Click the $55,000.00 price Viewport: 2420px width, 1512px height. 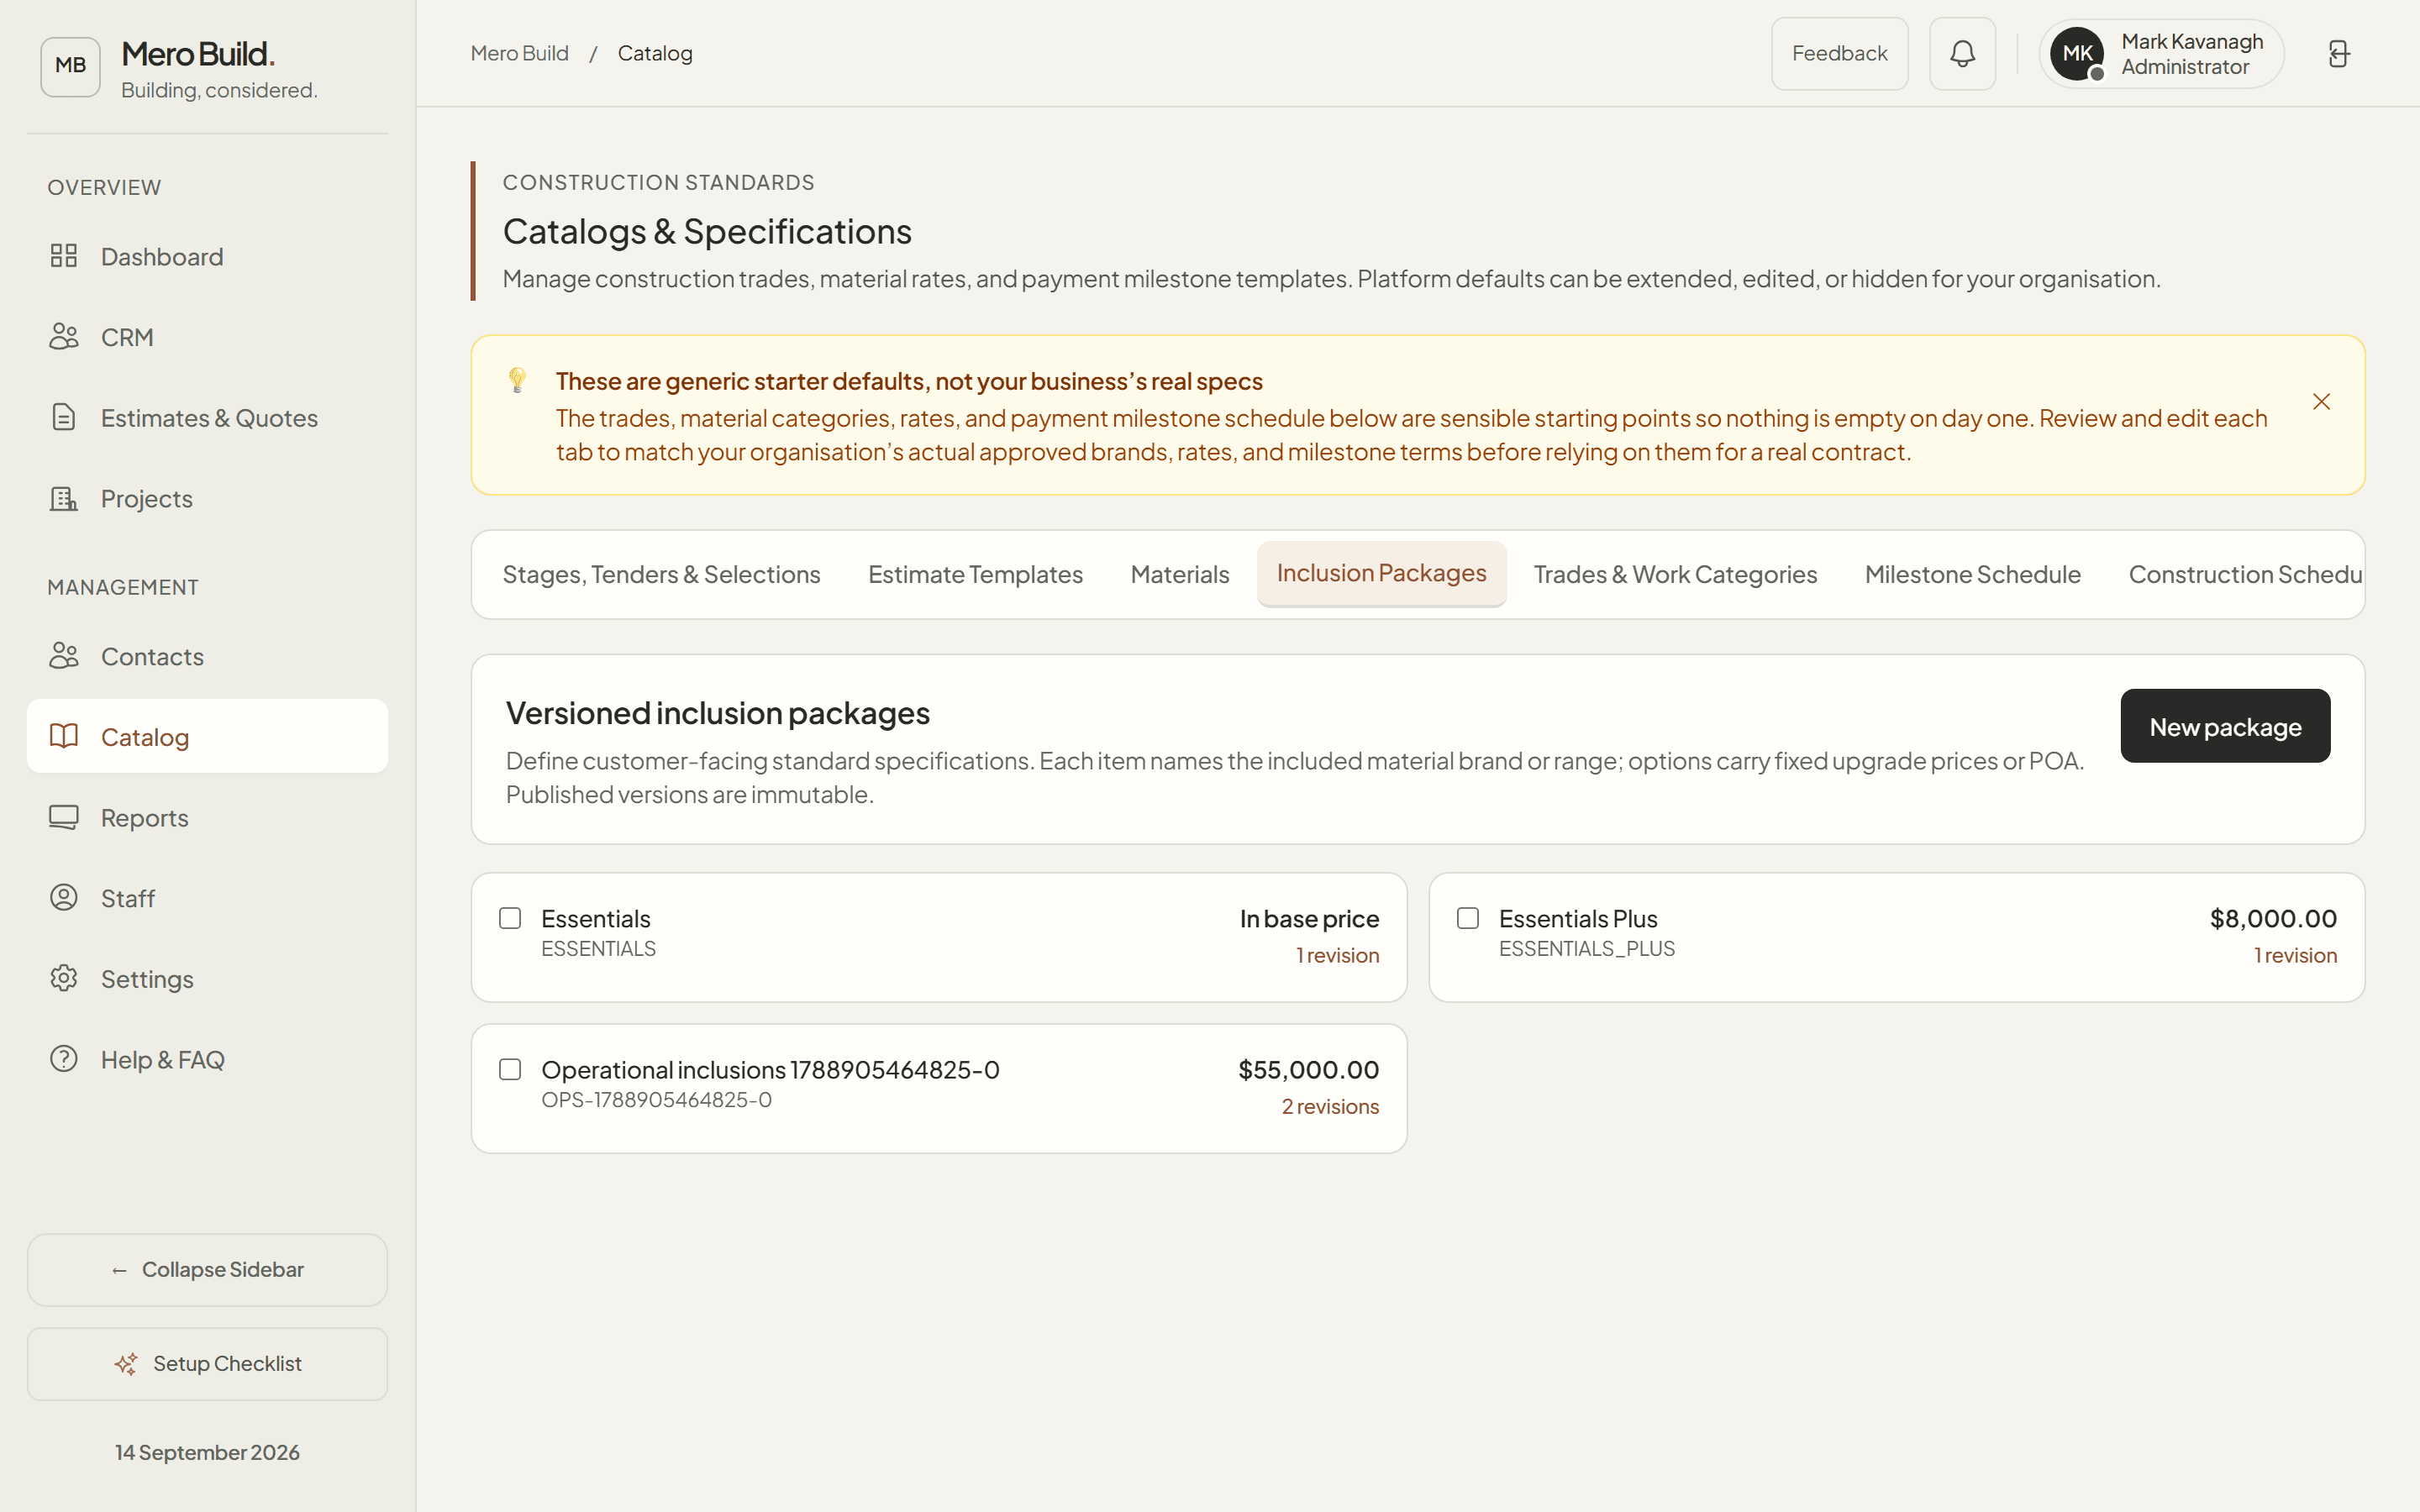click(1308, 1070)
